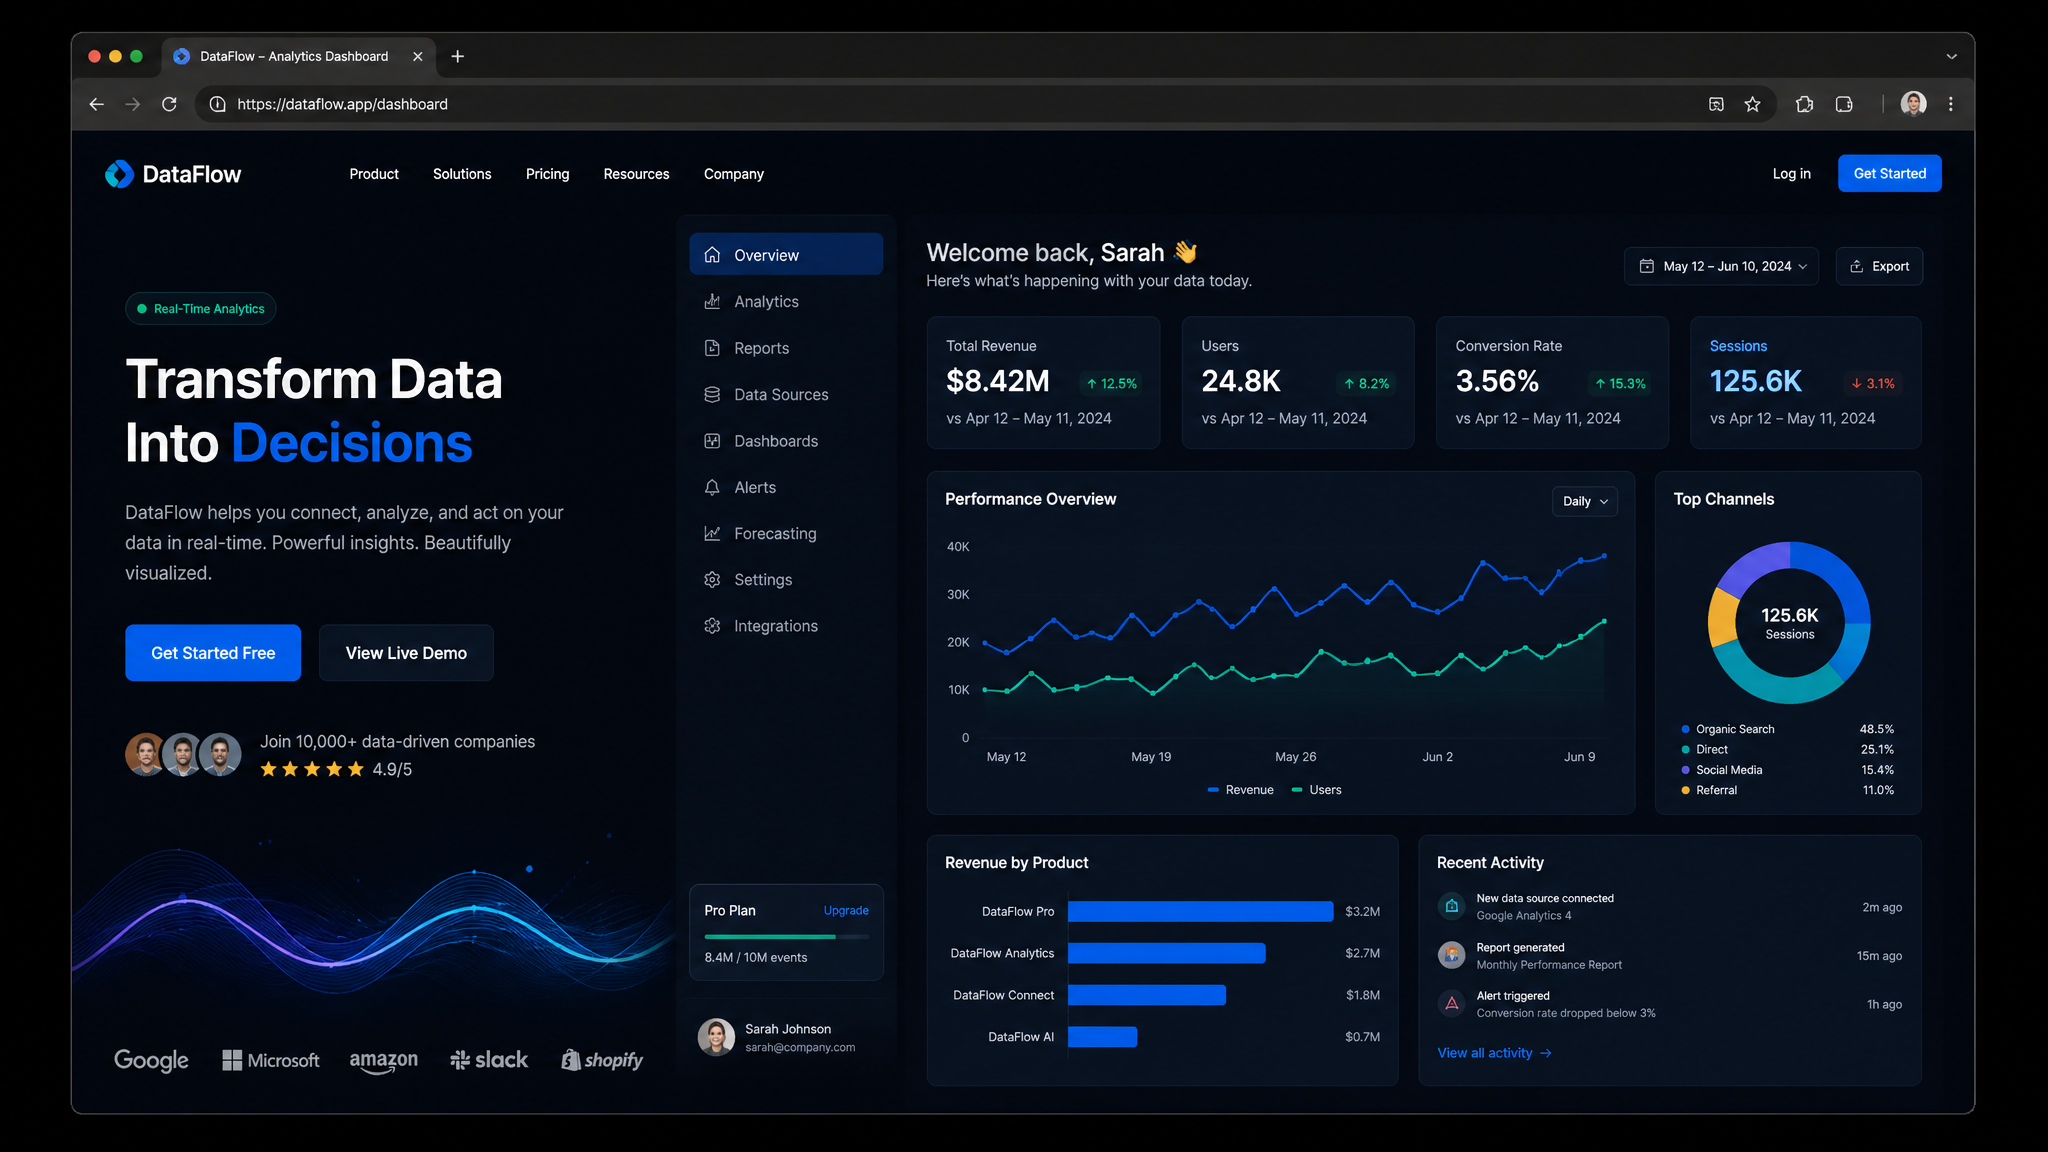Image resolution: width=2048 pixels, height=1152 pixels.
Task: Reload the page with refresh icon
Action: tap(169, 104)
